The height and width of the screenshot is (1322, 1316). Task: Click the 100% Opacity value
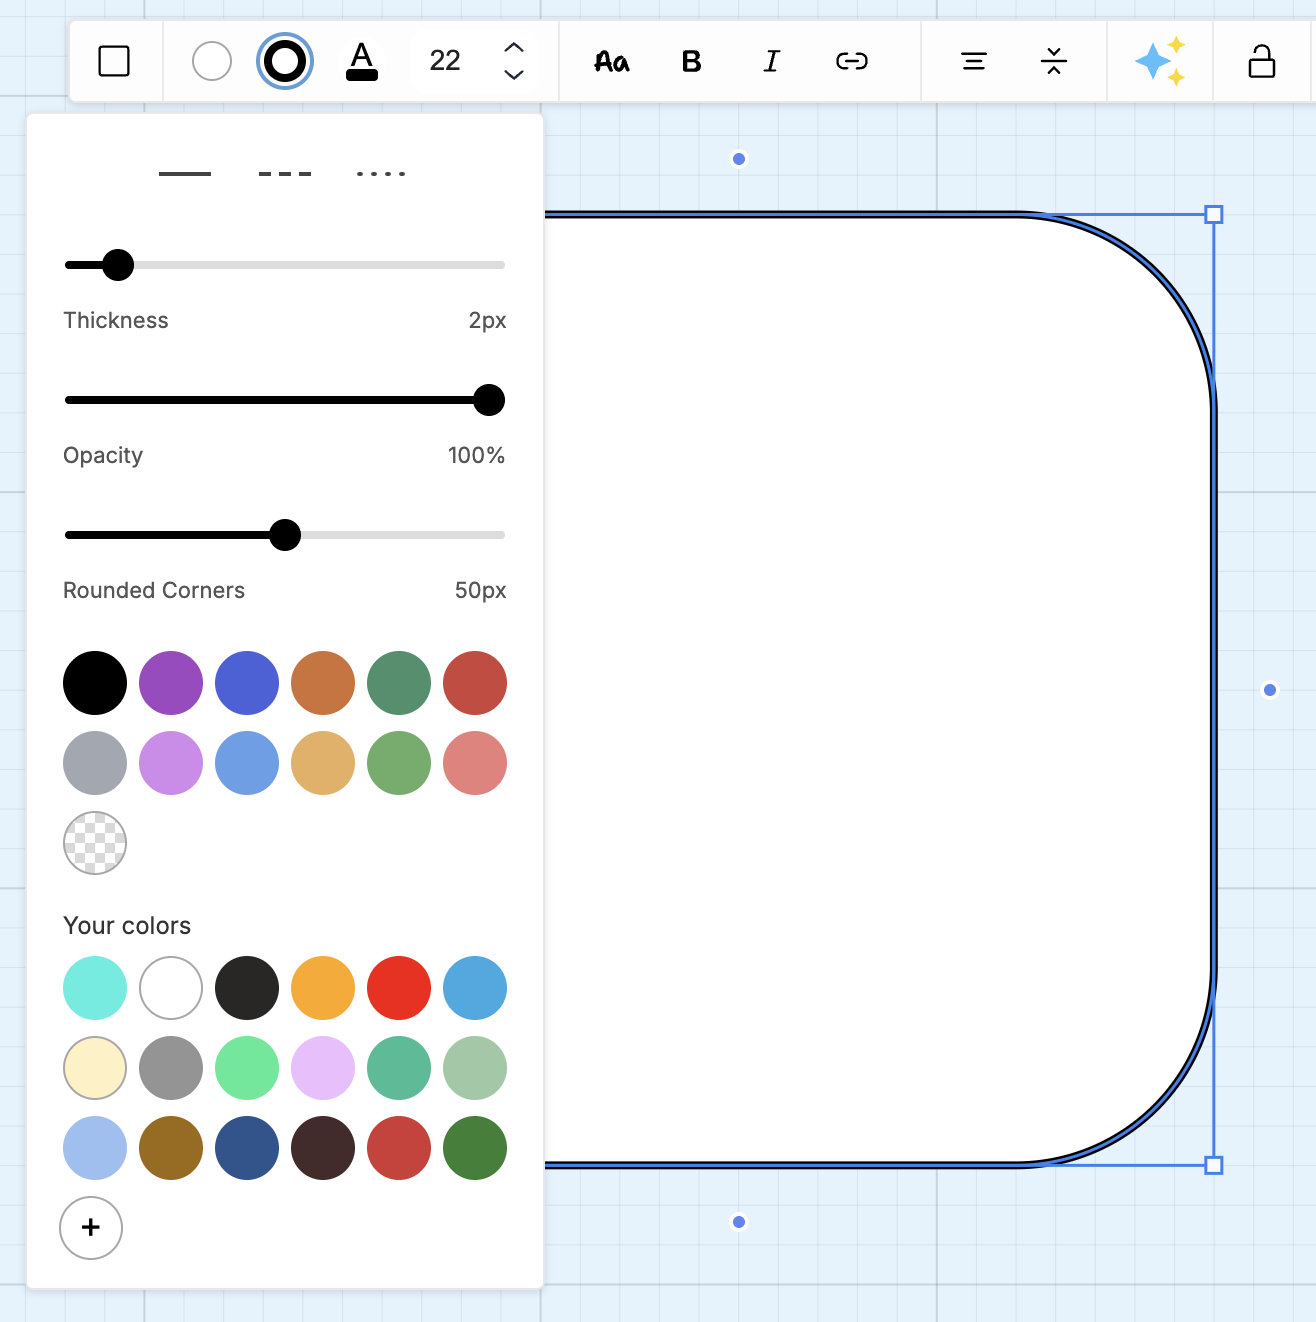pyautogui.click(x=476, y=455)
